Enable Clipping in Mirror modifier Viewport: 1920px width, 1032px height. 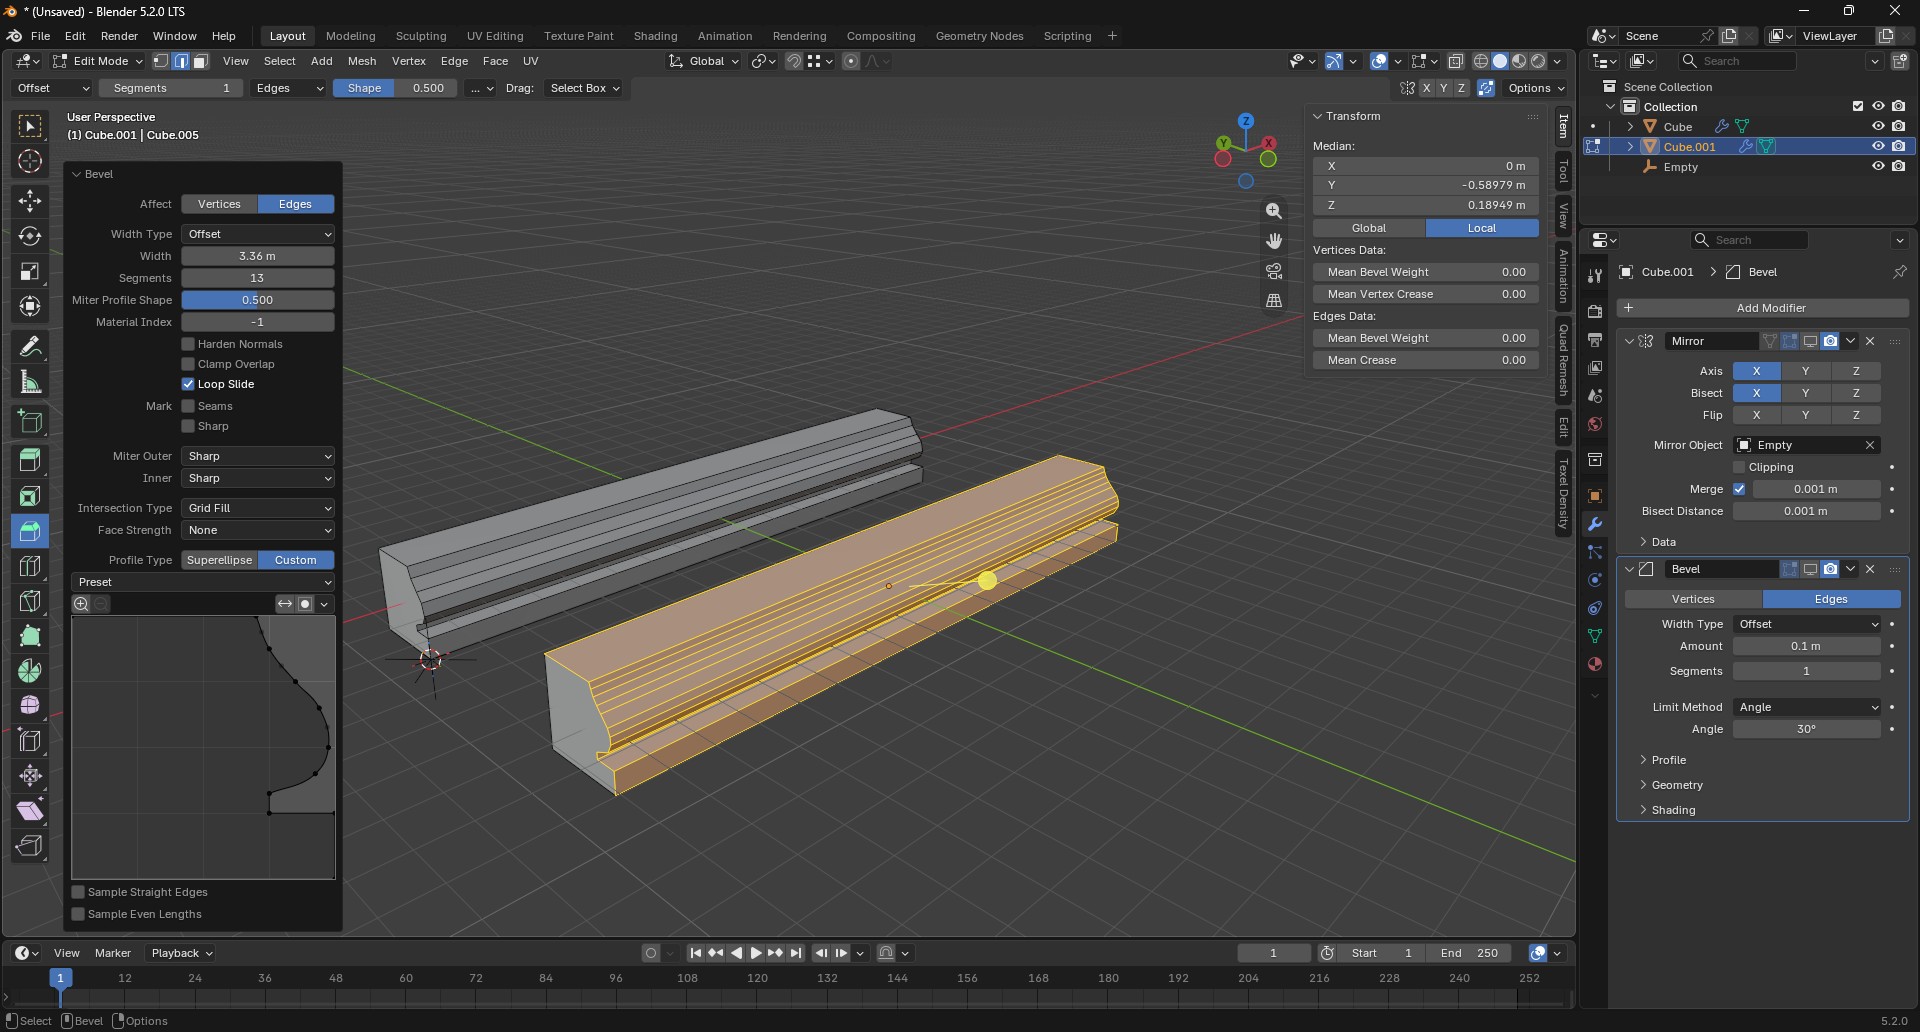1739,467
